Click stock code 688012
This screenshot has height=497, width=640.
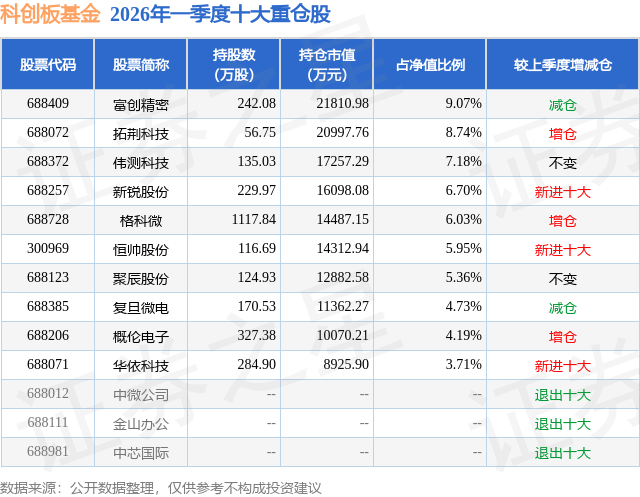(x=48, y=393)
